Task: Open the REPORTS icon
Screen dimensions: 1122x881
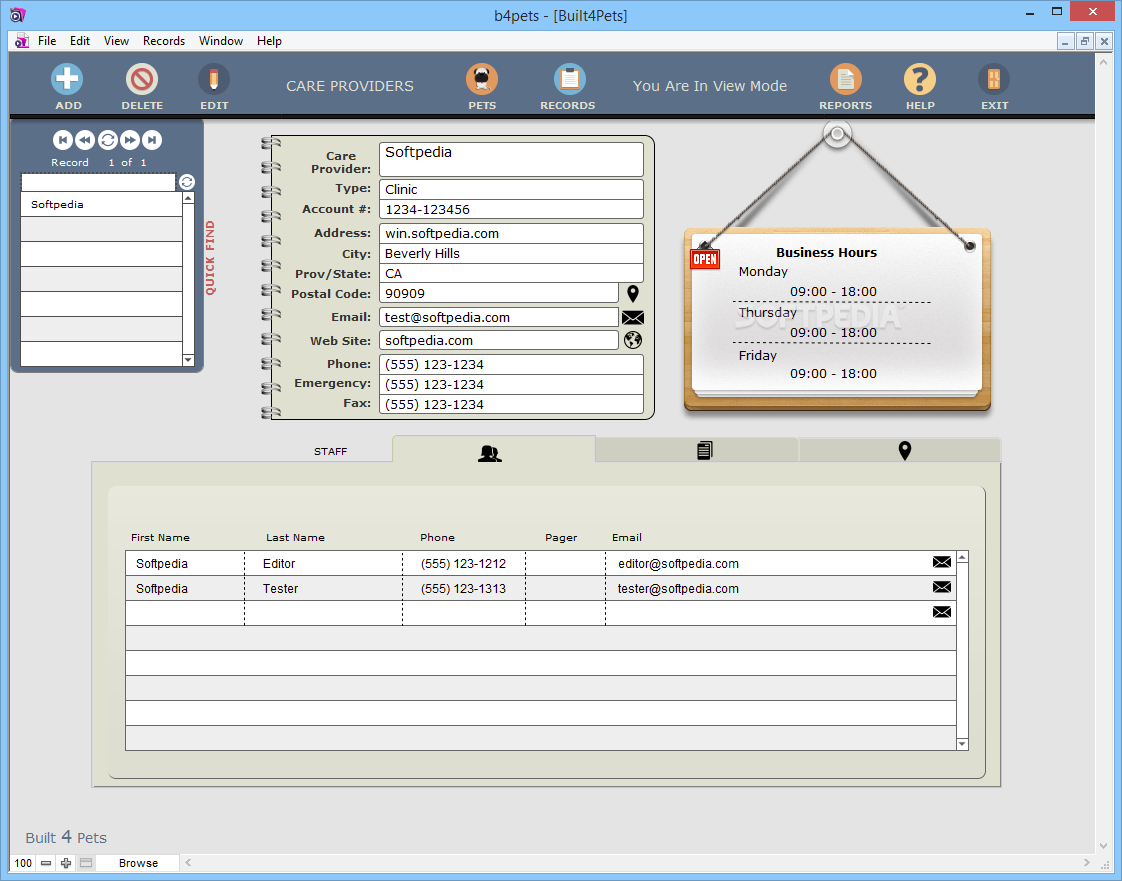Action: [845, 79]
